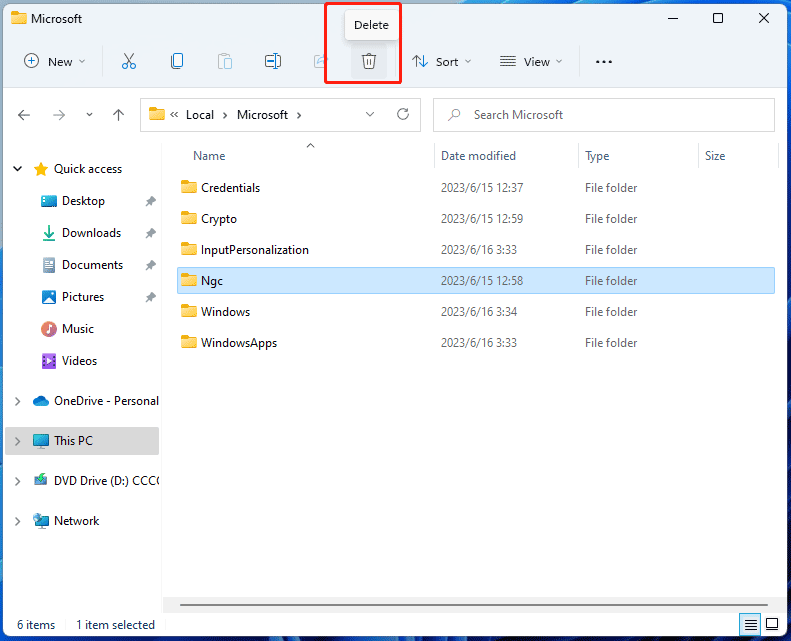Expand the Network tree node
Screen dimensions: 791x641
click(18, 521)
